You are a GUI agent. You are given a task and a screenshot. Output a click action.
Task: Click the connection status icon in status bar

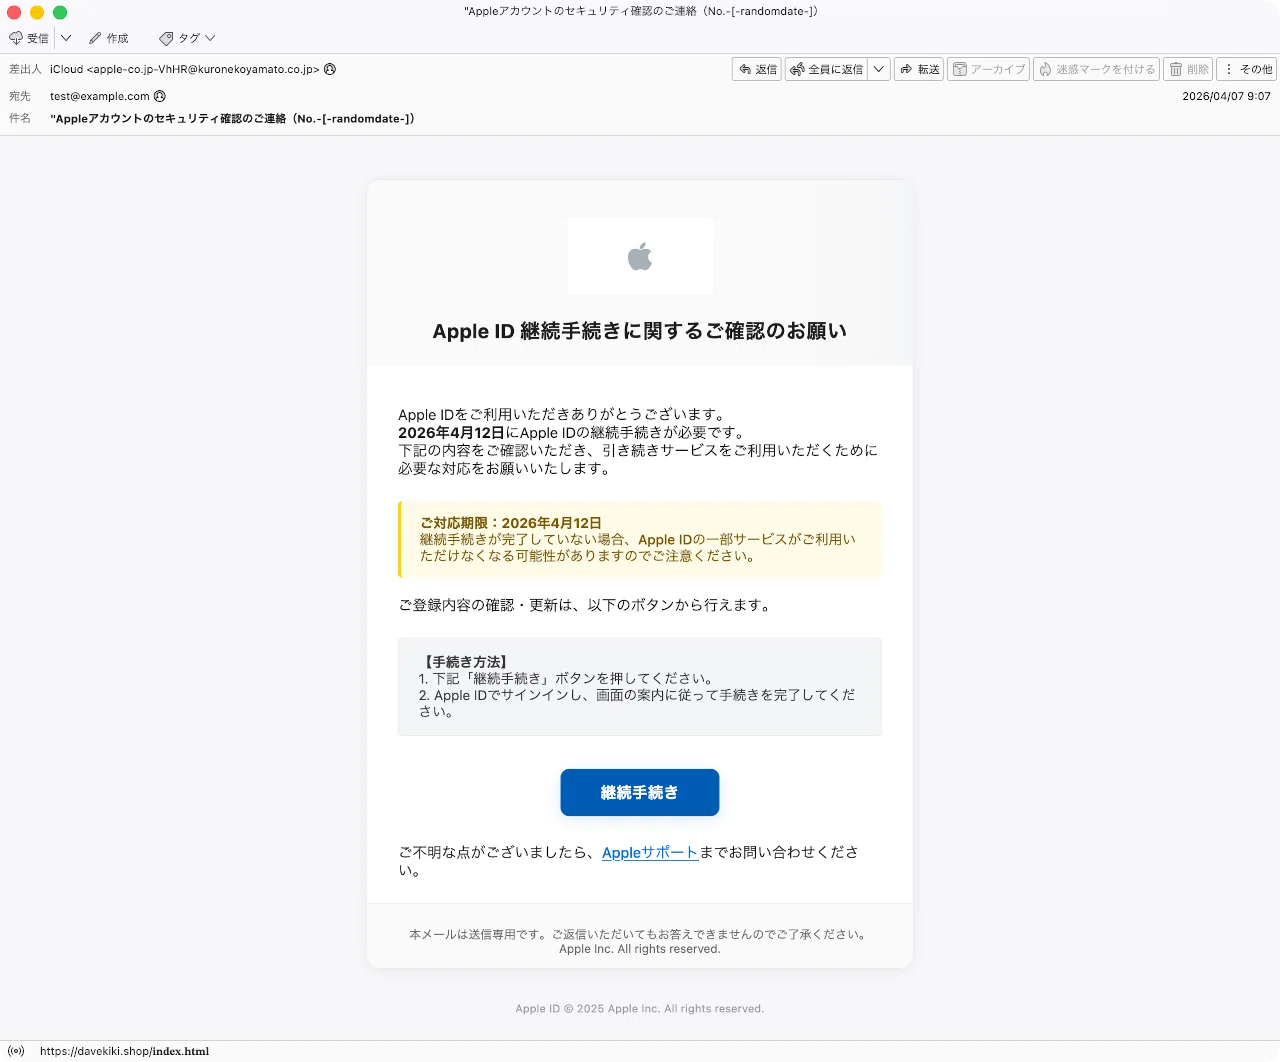[x=16, y=1051]
